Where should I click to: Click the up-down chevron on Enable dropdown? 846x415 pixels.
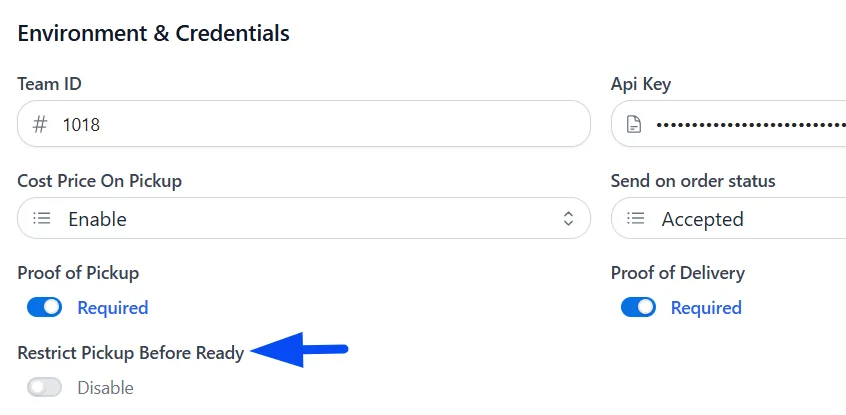(x=568, y=219)
